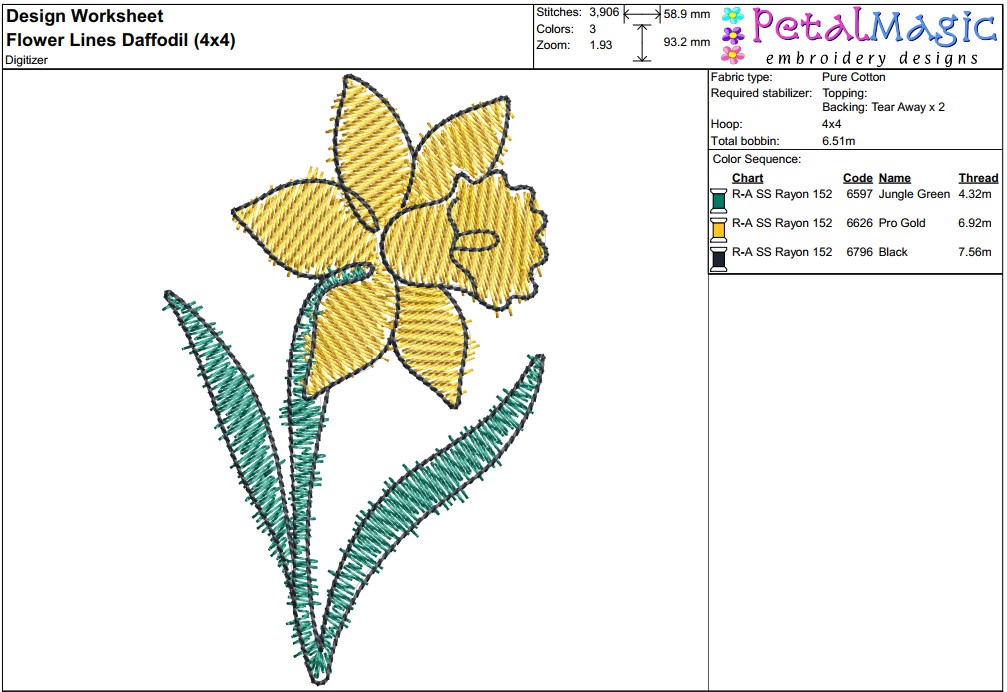Click the 'Thread' column header
Viewport: 1007px width, 692px height.
tap(978, 178)
